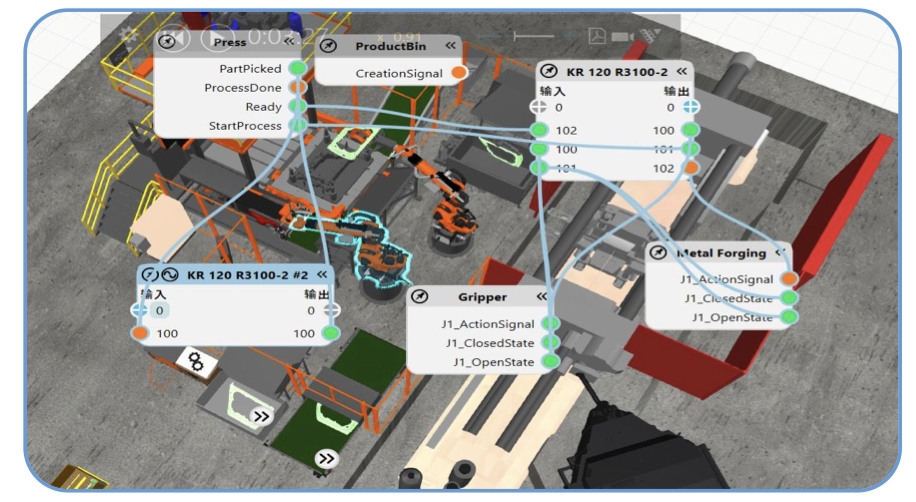Image resolution: width=916 pixels, height=502 pixels.
Task: Add an input port on KR 120 R3100-2 #2
Action: click(x=140, y=310)
